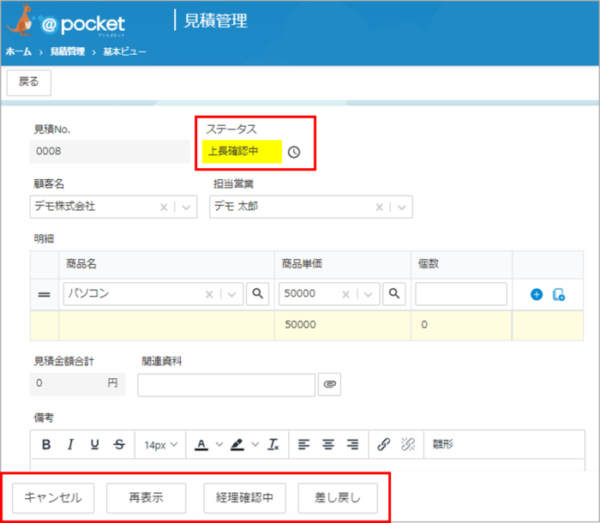Click the キャンセル button
This screenshot has width=600, height=523.
point(53,498)
